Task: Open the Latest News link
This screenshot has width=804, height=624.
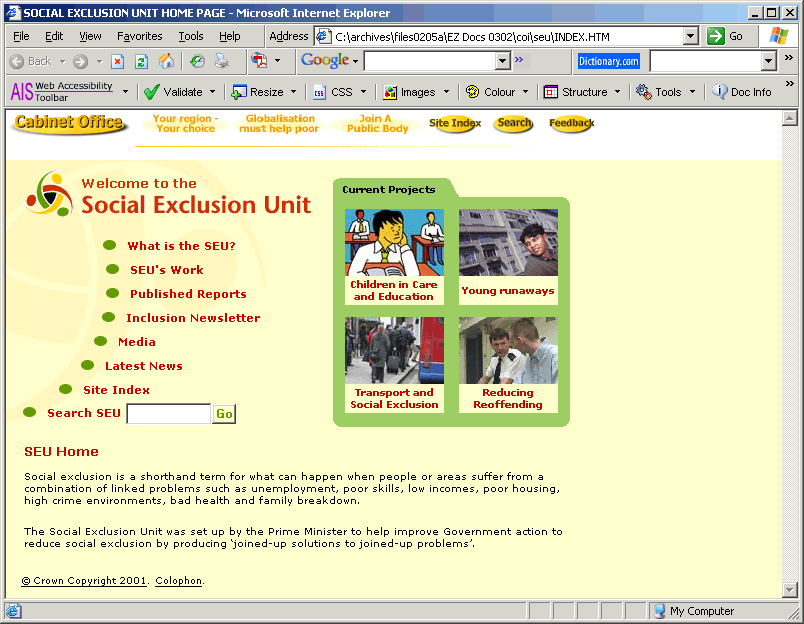Action: [144, 366]
